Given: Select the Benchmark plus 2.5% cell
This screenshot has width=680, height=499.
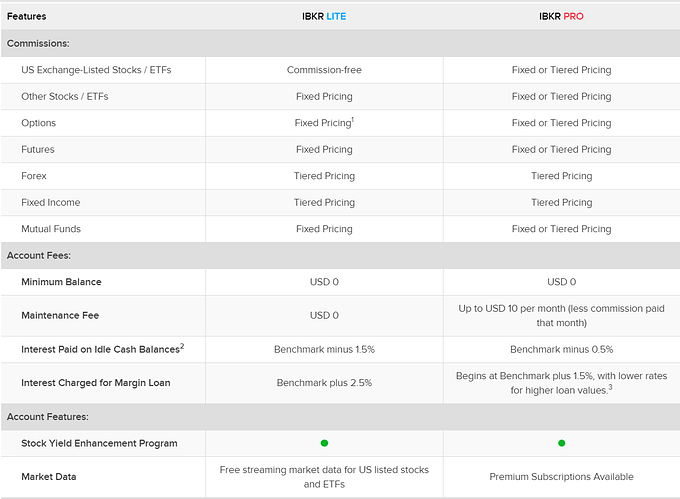Looking at the screenshot, I should [x=324, y=382].
